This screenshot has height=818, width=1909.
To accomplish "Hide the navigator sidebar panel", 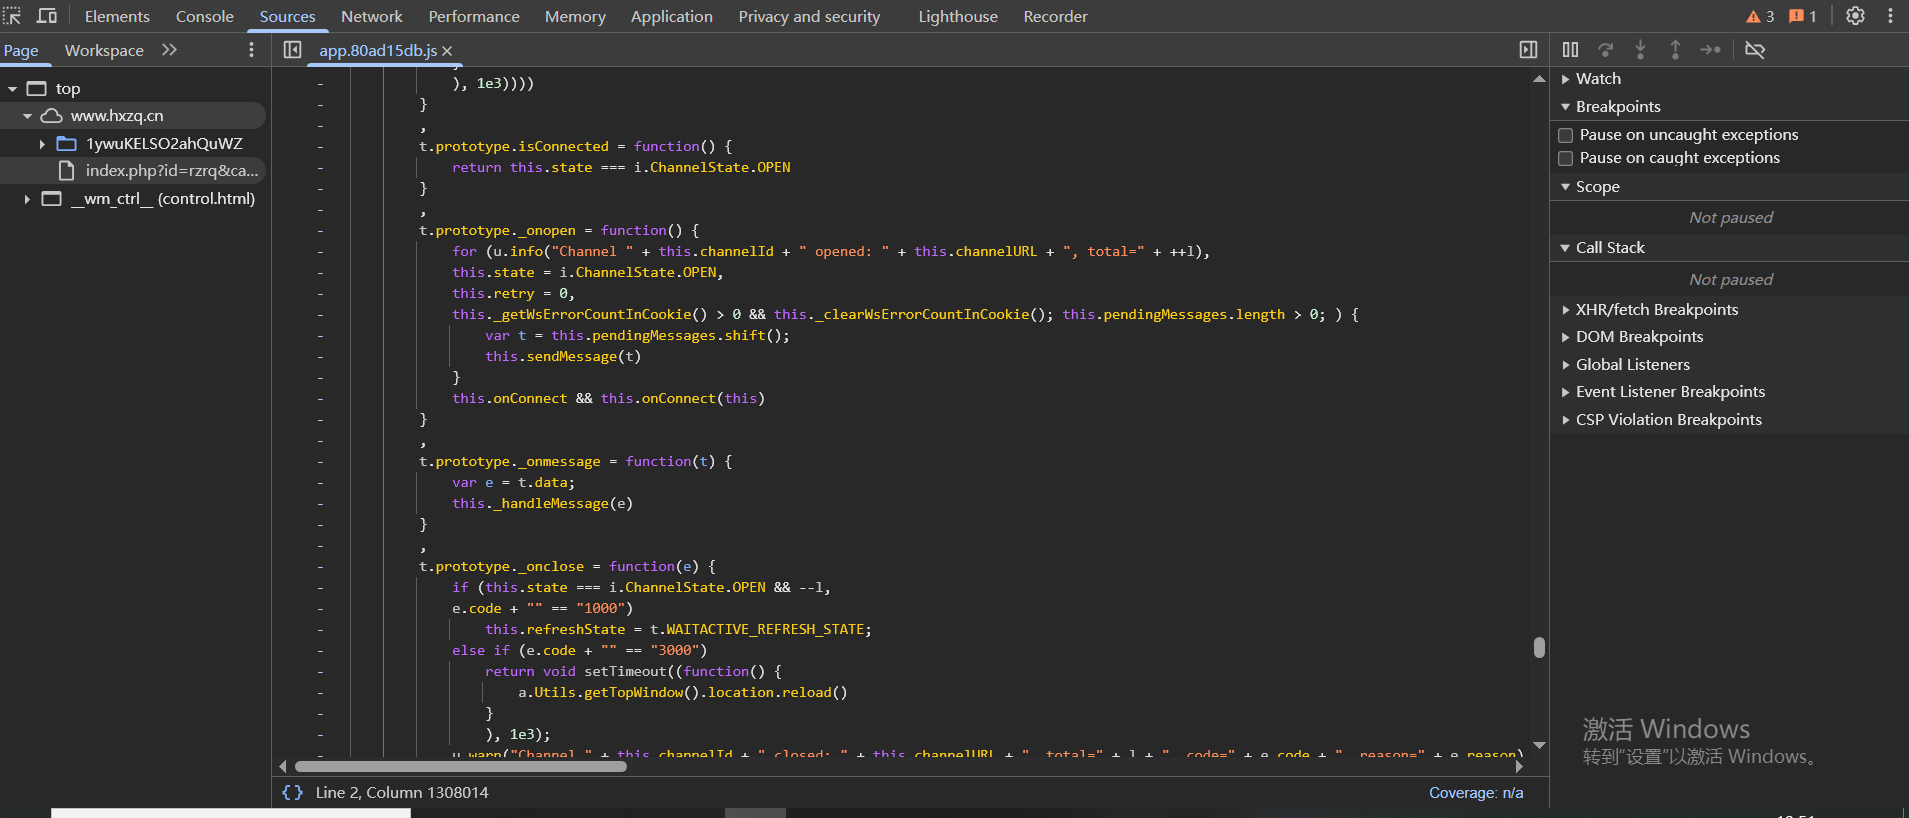I will 292,50.
